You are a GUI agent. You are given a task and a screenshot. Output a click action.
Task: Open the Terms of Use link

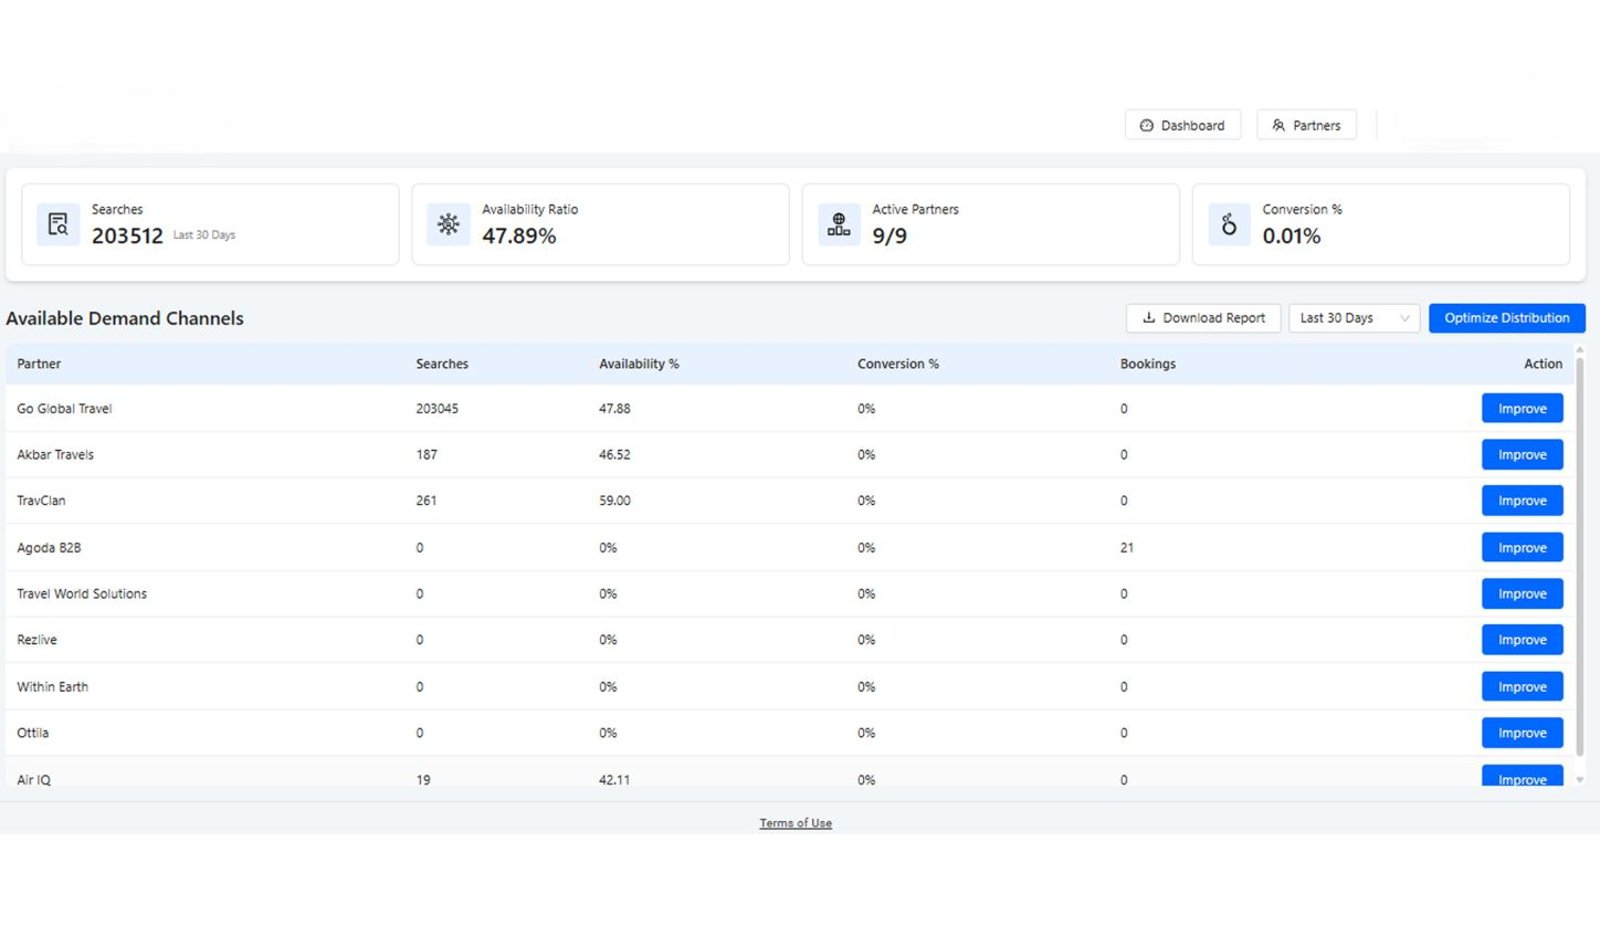(x=795, y=823)
